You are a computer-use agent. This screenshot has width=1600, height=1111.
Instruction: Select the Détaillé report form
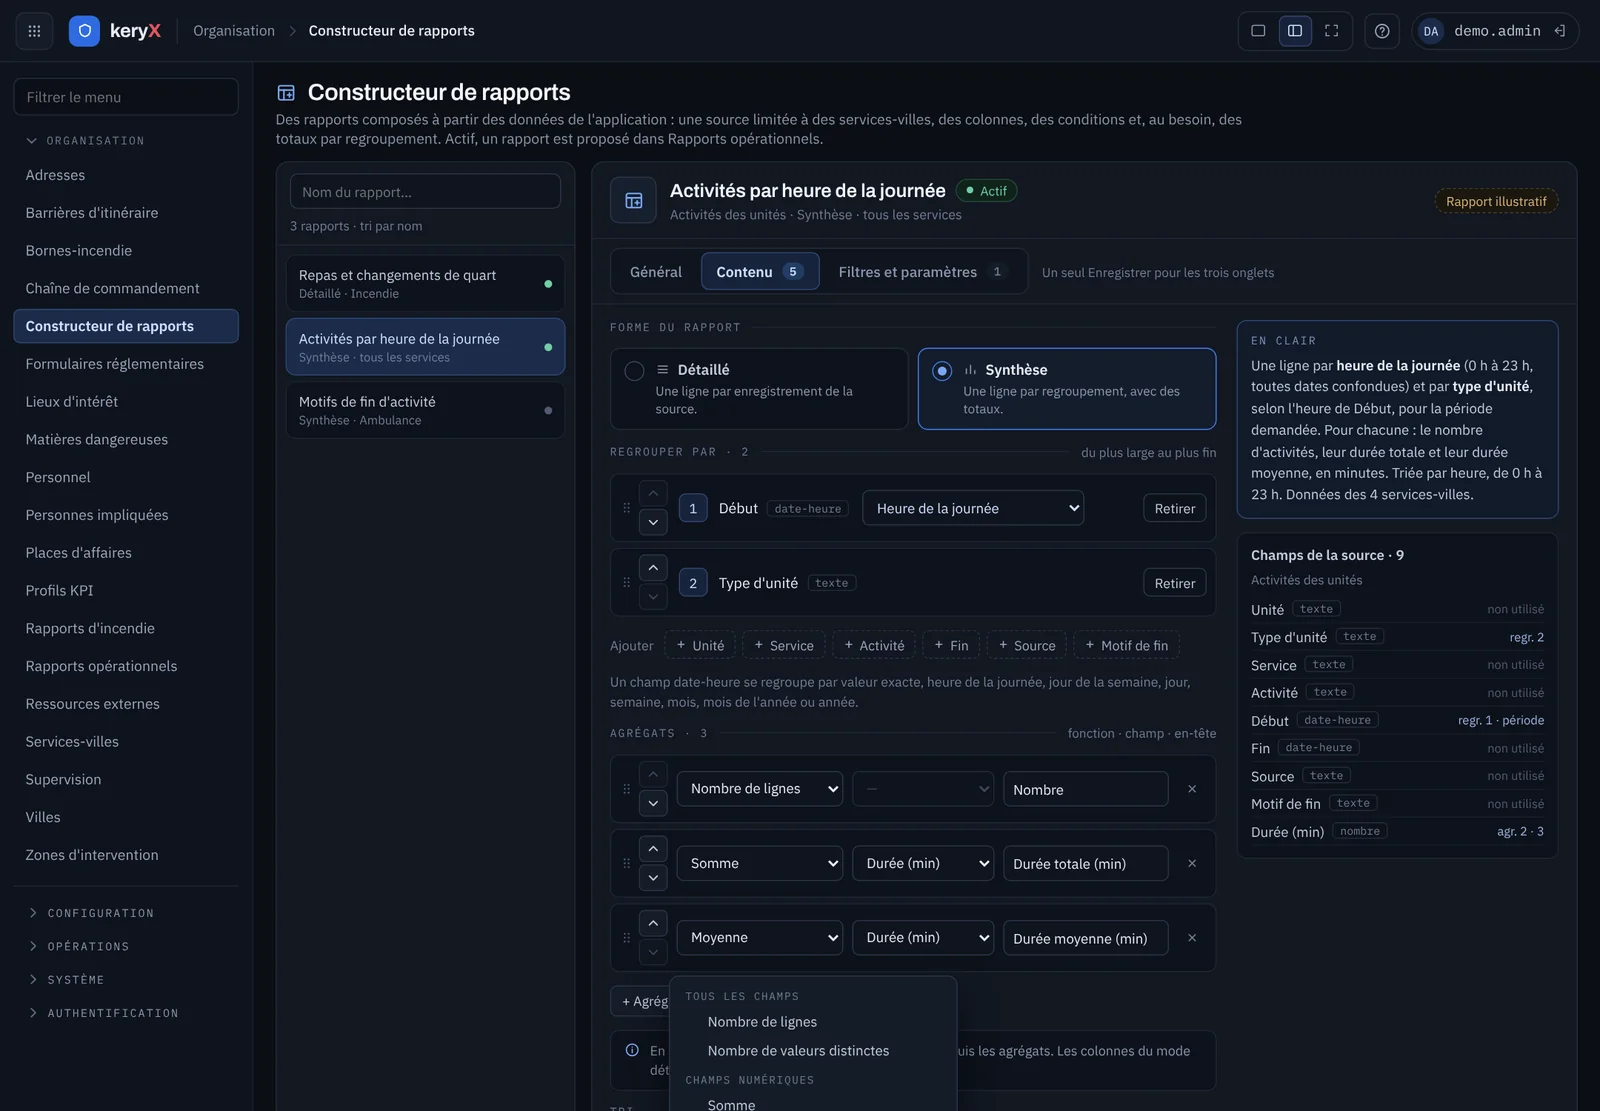759,389
